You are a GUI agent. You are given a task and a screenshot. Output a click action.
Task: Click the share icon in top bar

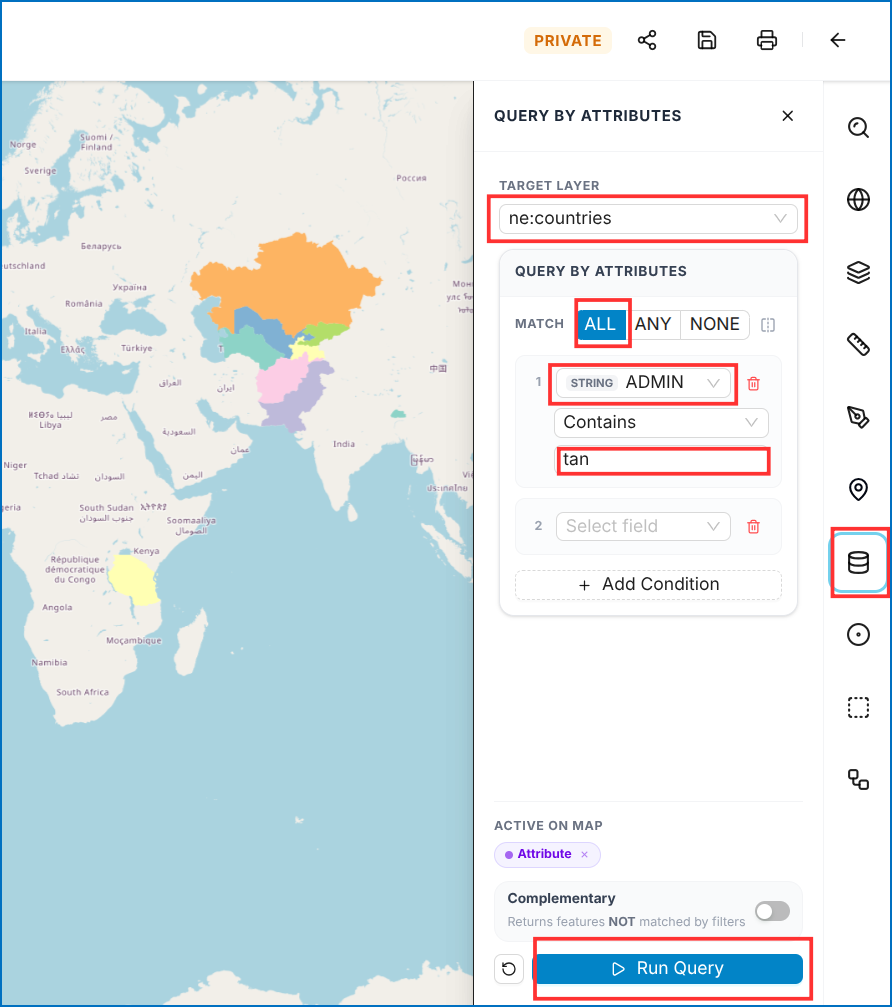click(647, 40)
